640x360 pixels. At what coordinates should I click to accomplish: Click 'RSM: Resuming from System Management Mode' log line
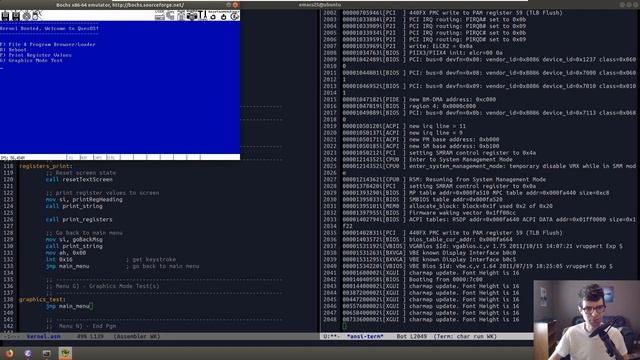point(444,180)
